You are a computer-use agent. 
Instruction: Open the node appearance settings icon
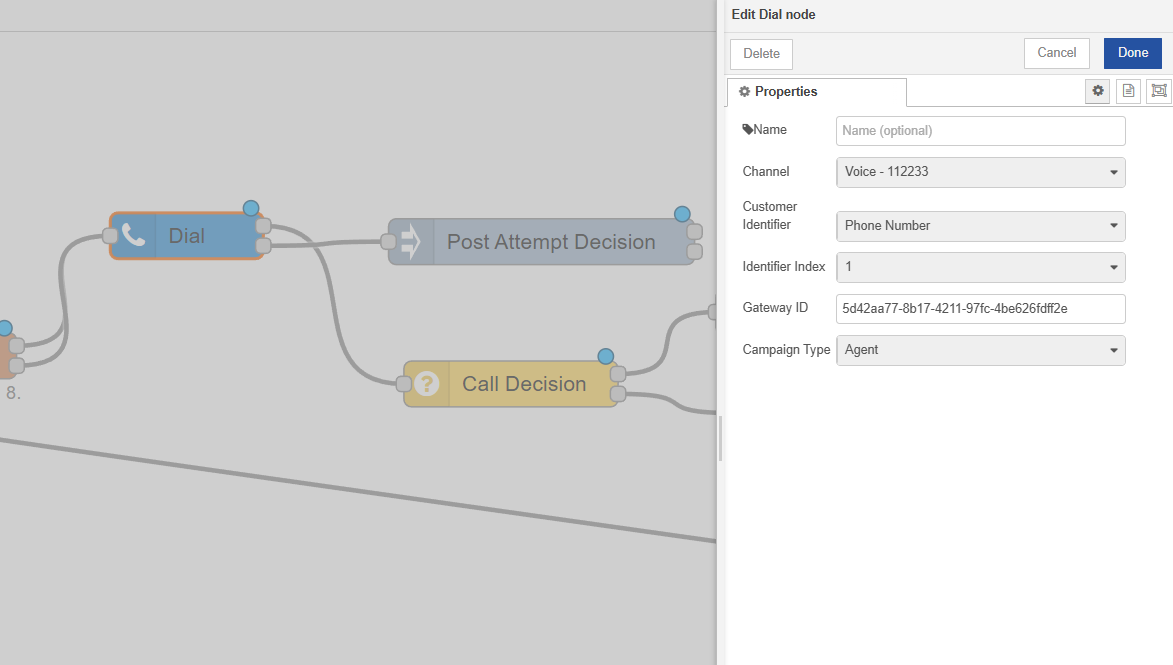point(1159,91)
